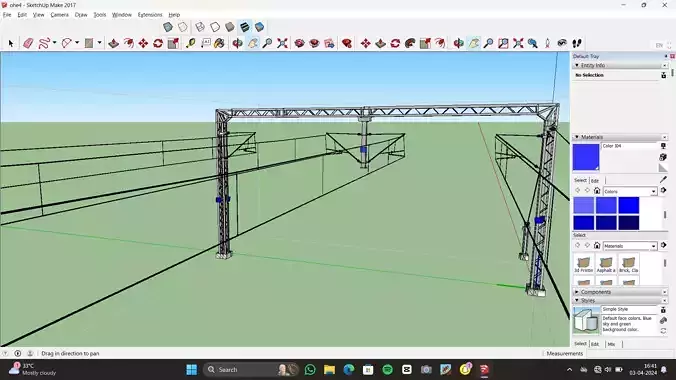Screen dimensions: 676x380
Task: Activate the Freehand line tool
Action: coord(44,43)
